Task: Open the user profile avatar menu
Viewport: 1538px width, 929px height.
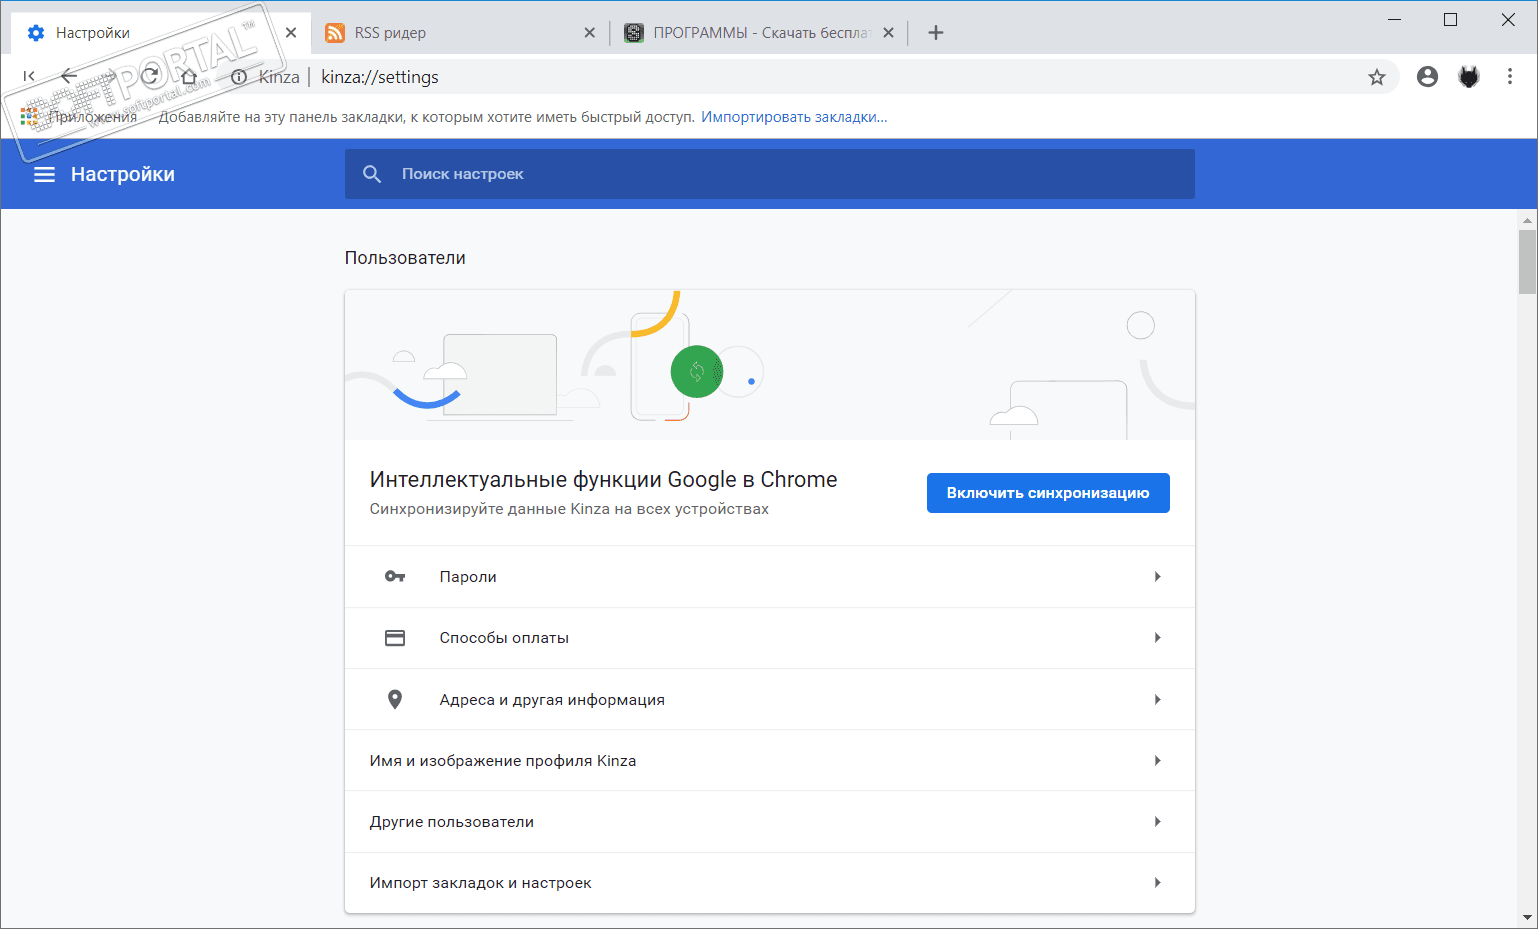Action: 1427,77
